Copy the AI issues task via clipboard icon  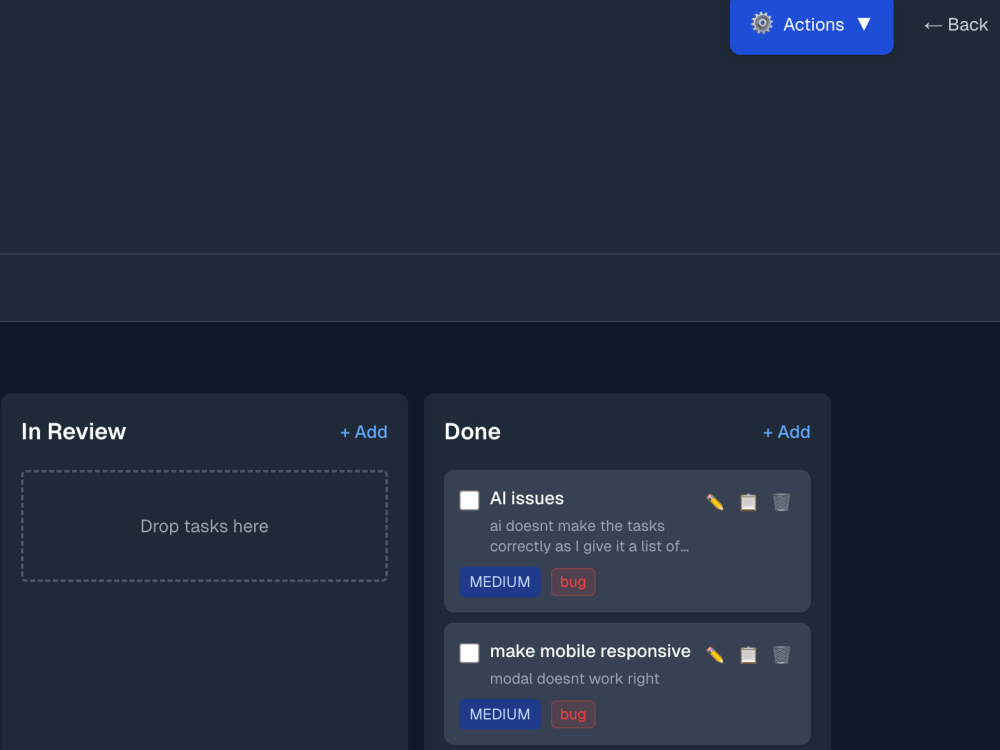pyautogui.click(x=748, y=503)
